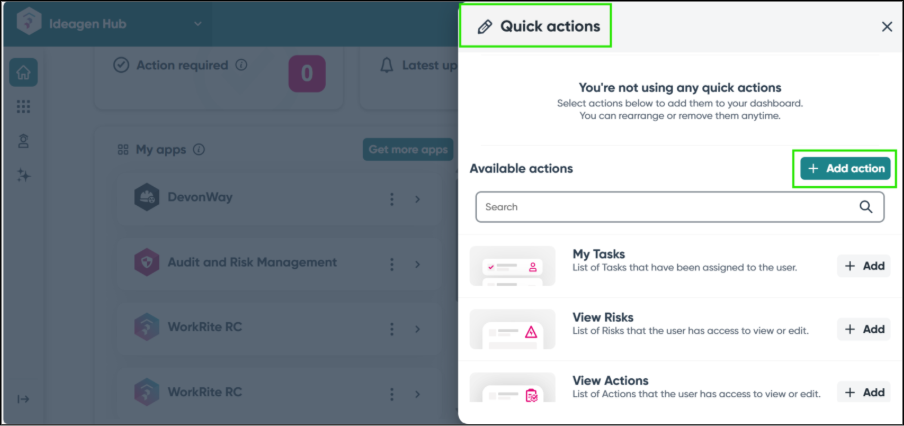Click the Add action button
This screenshot has height=426, width=904.
click(845, 169)
